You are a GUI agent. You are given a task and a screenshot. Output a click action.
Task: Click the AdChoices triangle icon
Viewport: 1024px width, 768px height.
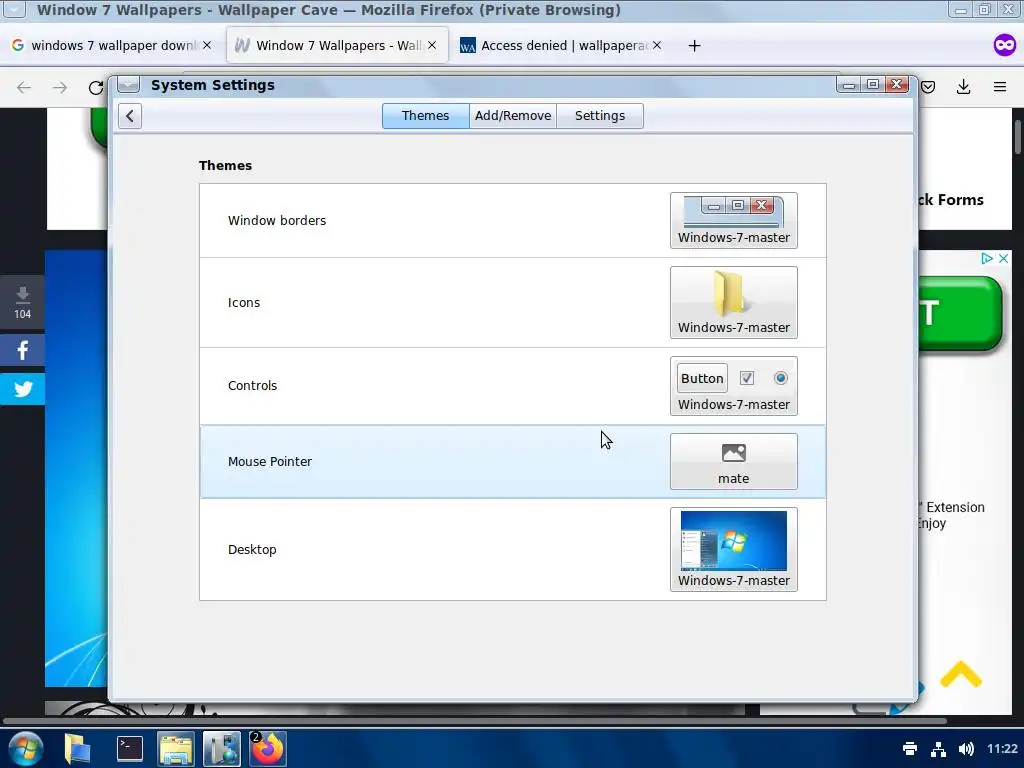pyautogui.click(x=987, y=259)
